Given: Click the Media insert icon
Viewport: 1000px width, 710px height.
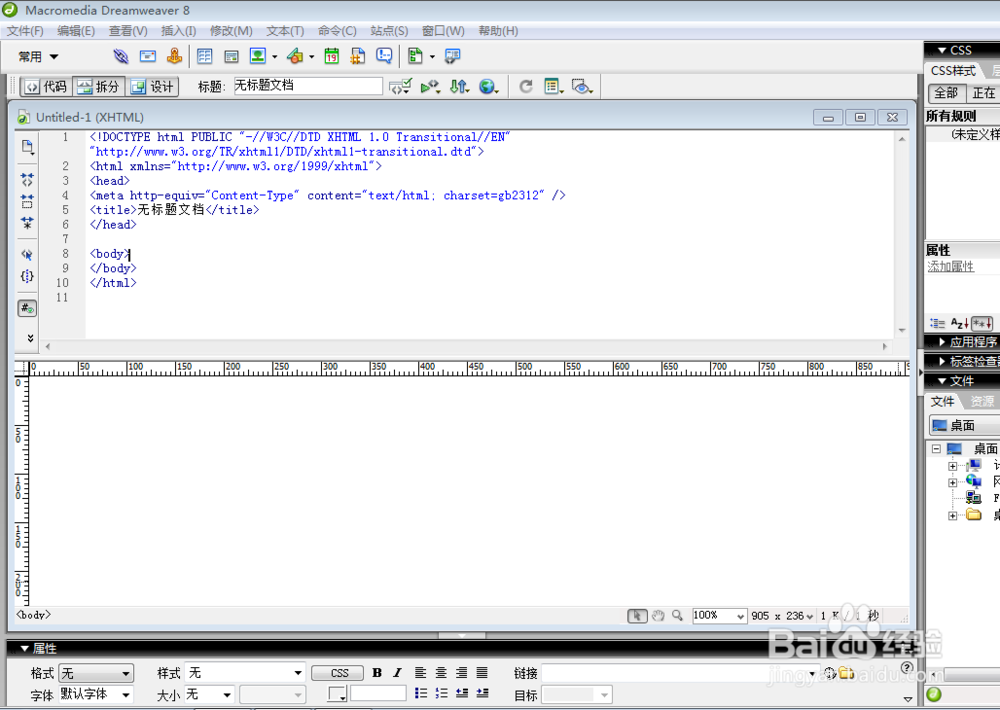Looking at the screenshot, I should pyautogui.click(x=295, y=56).
